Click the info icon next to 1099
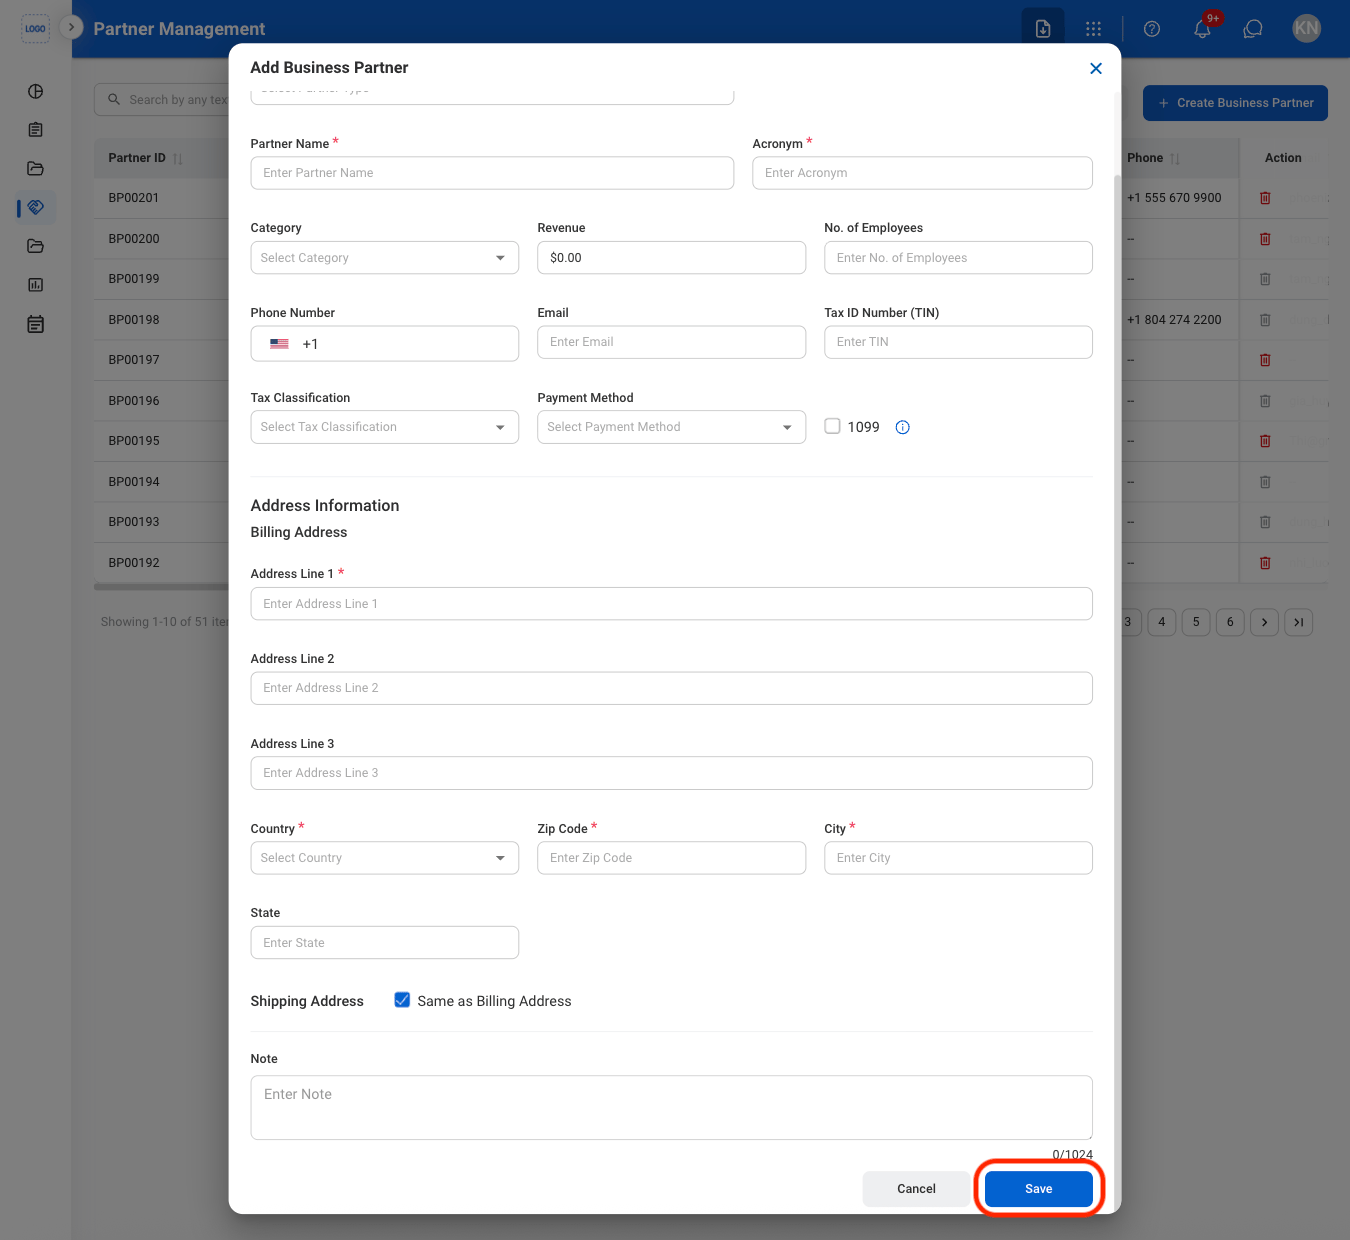 click(903, 427)
